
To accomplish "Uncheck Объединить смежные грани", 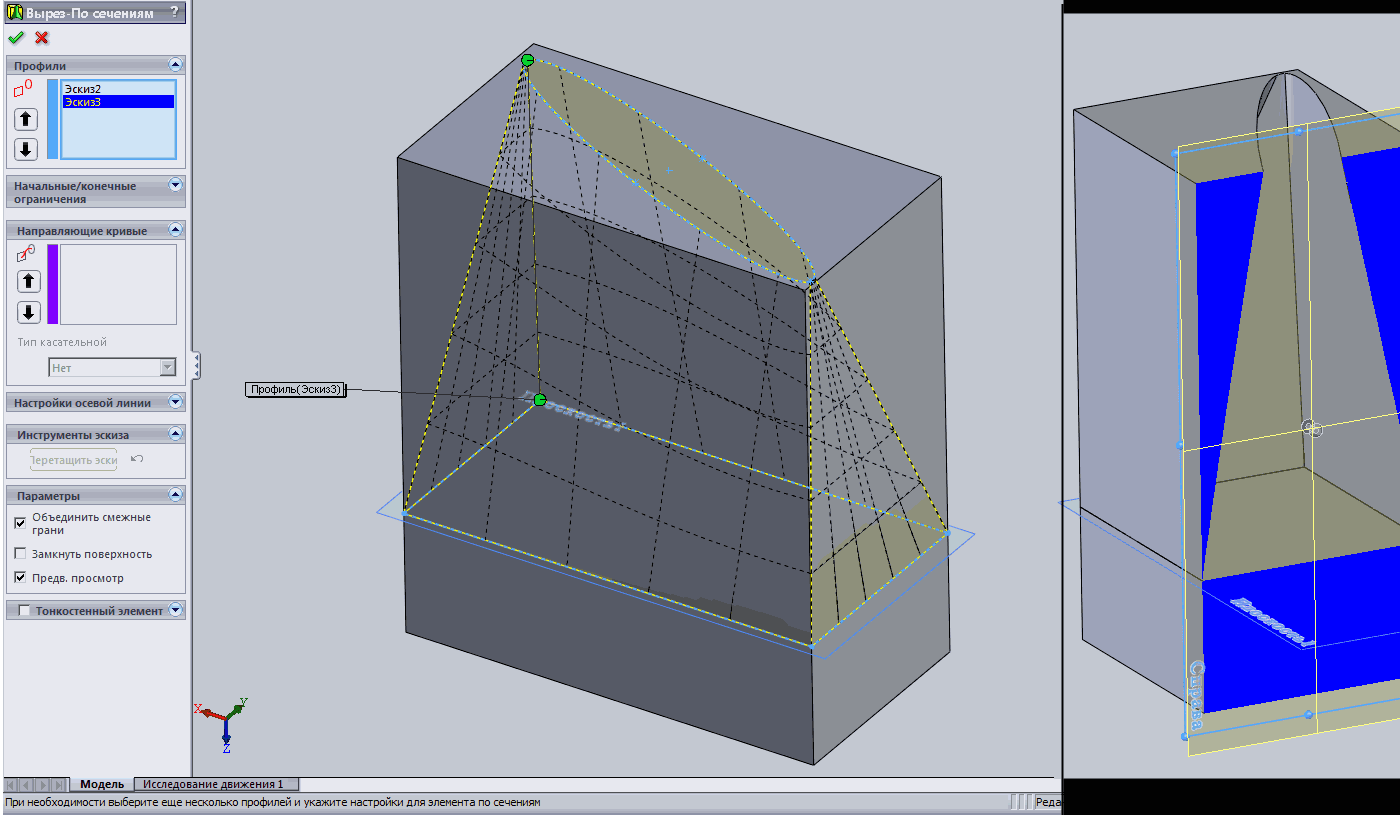I will tap(21, 523).
